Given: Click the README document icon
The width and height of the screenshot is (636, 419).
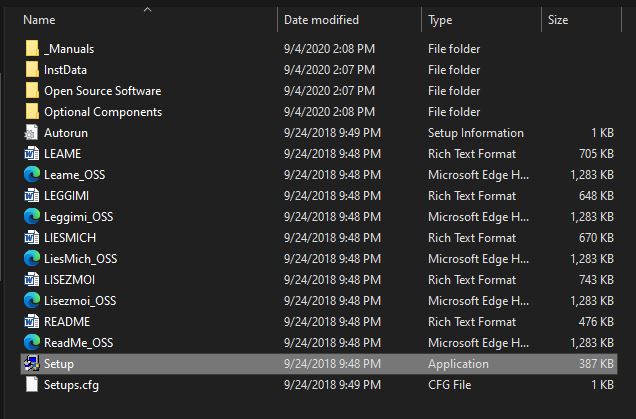Looking at the screenshot, I should 32,322.
